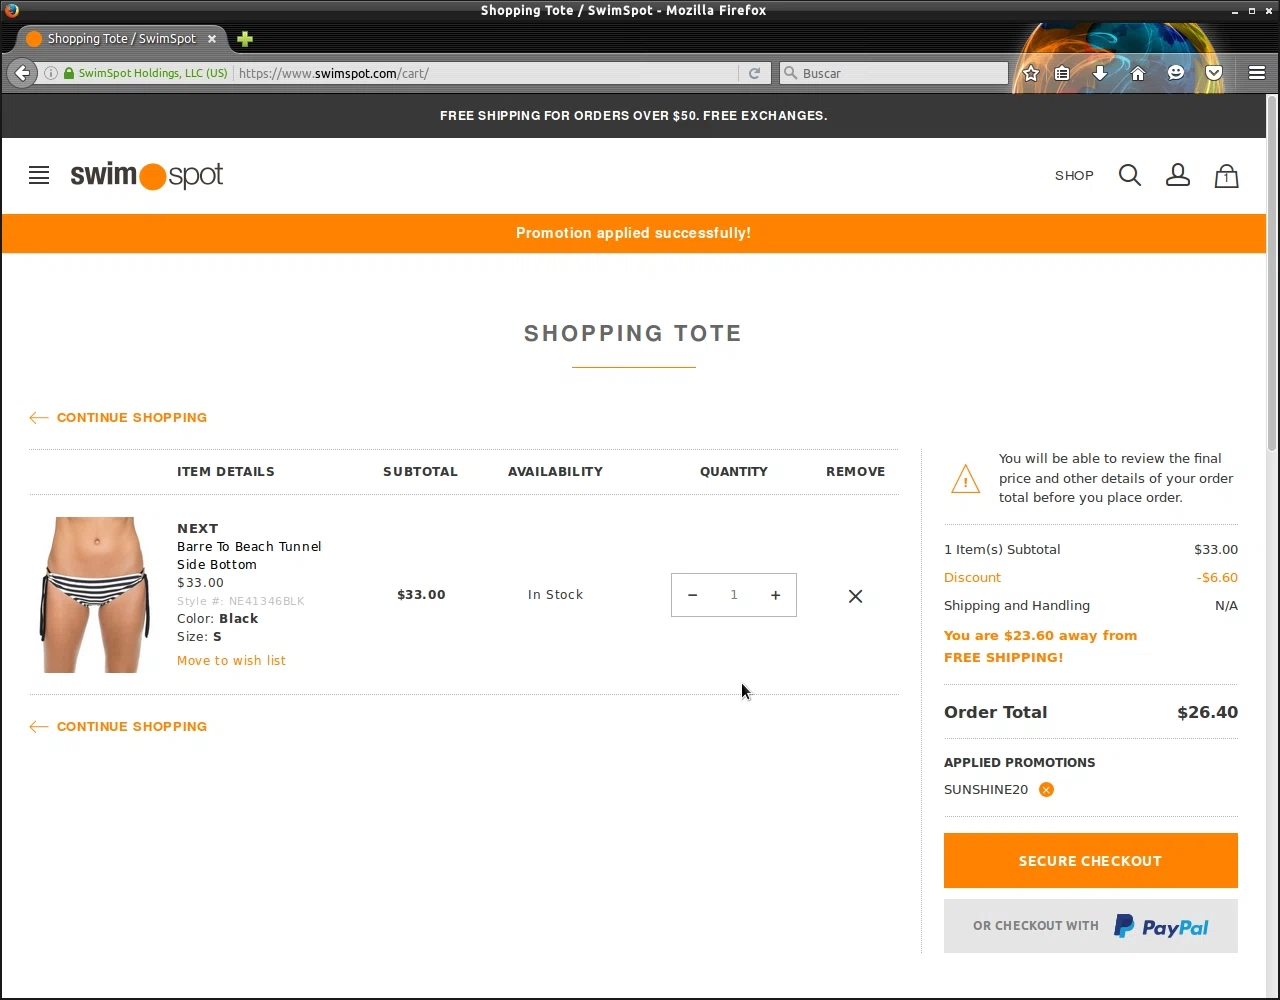
Task: Remove the Barre To Beach item with X
Action: pyautogui.click(x=855, y=596)
